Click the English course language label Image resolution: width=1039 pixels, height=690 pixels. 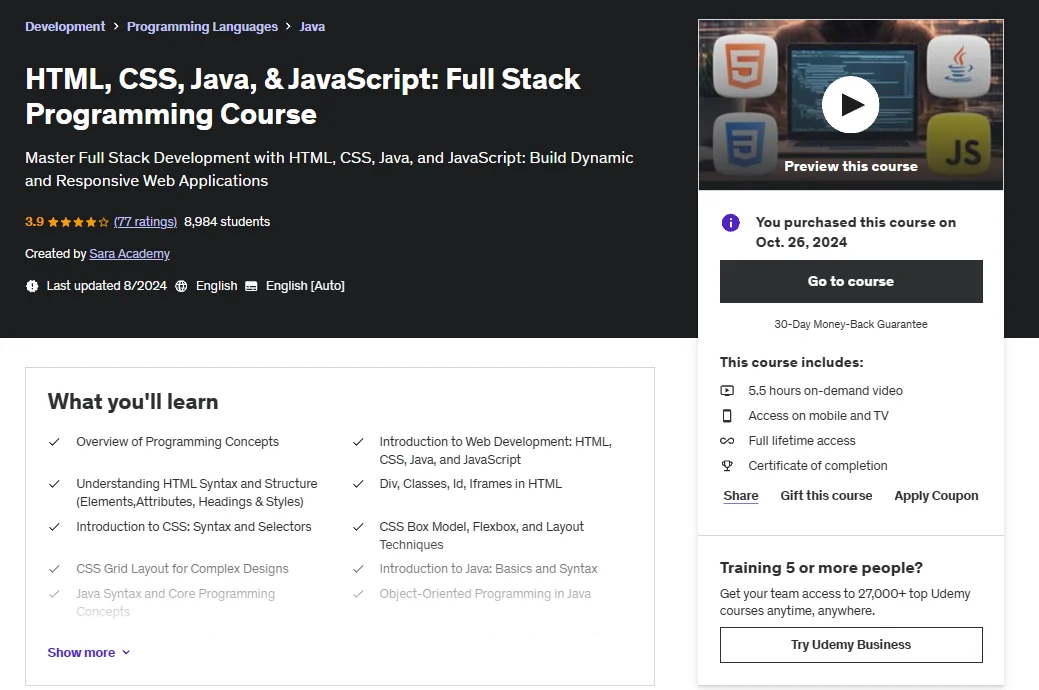click(217, 286)
